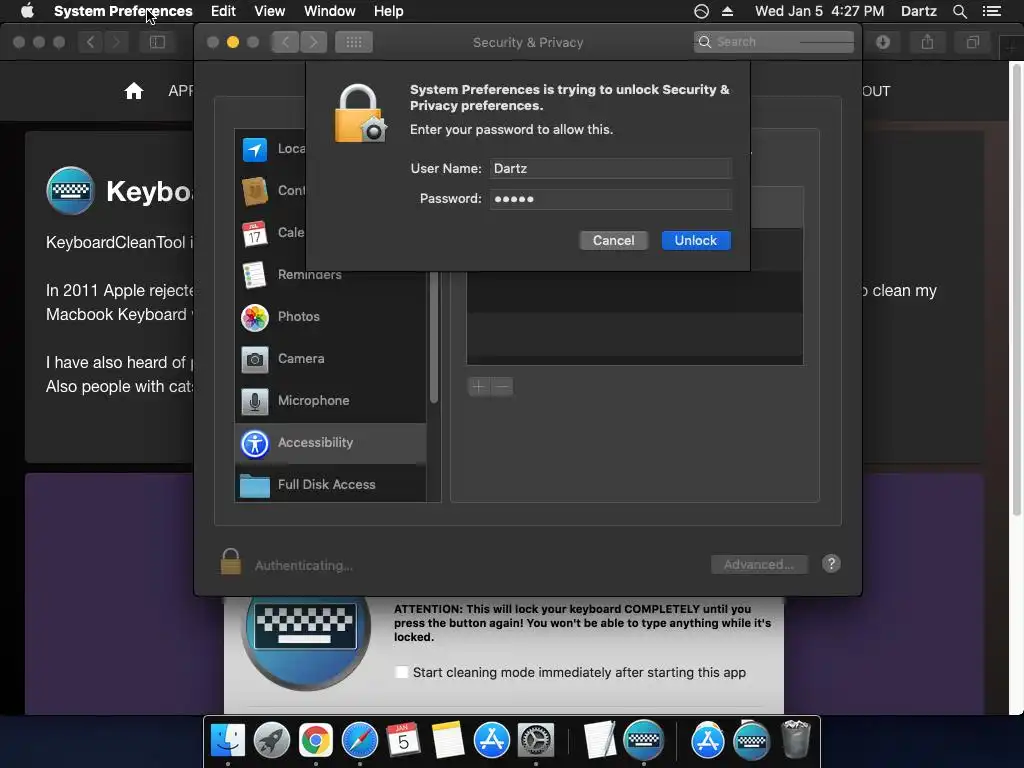Open Calendar from the Dock

(404, 741)
